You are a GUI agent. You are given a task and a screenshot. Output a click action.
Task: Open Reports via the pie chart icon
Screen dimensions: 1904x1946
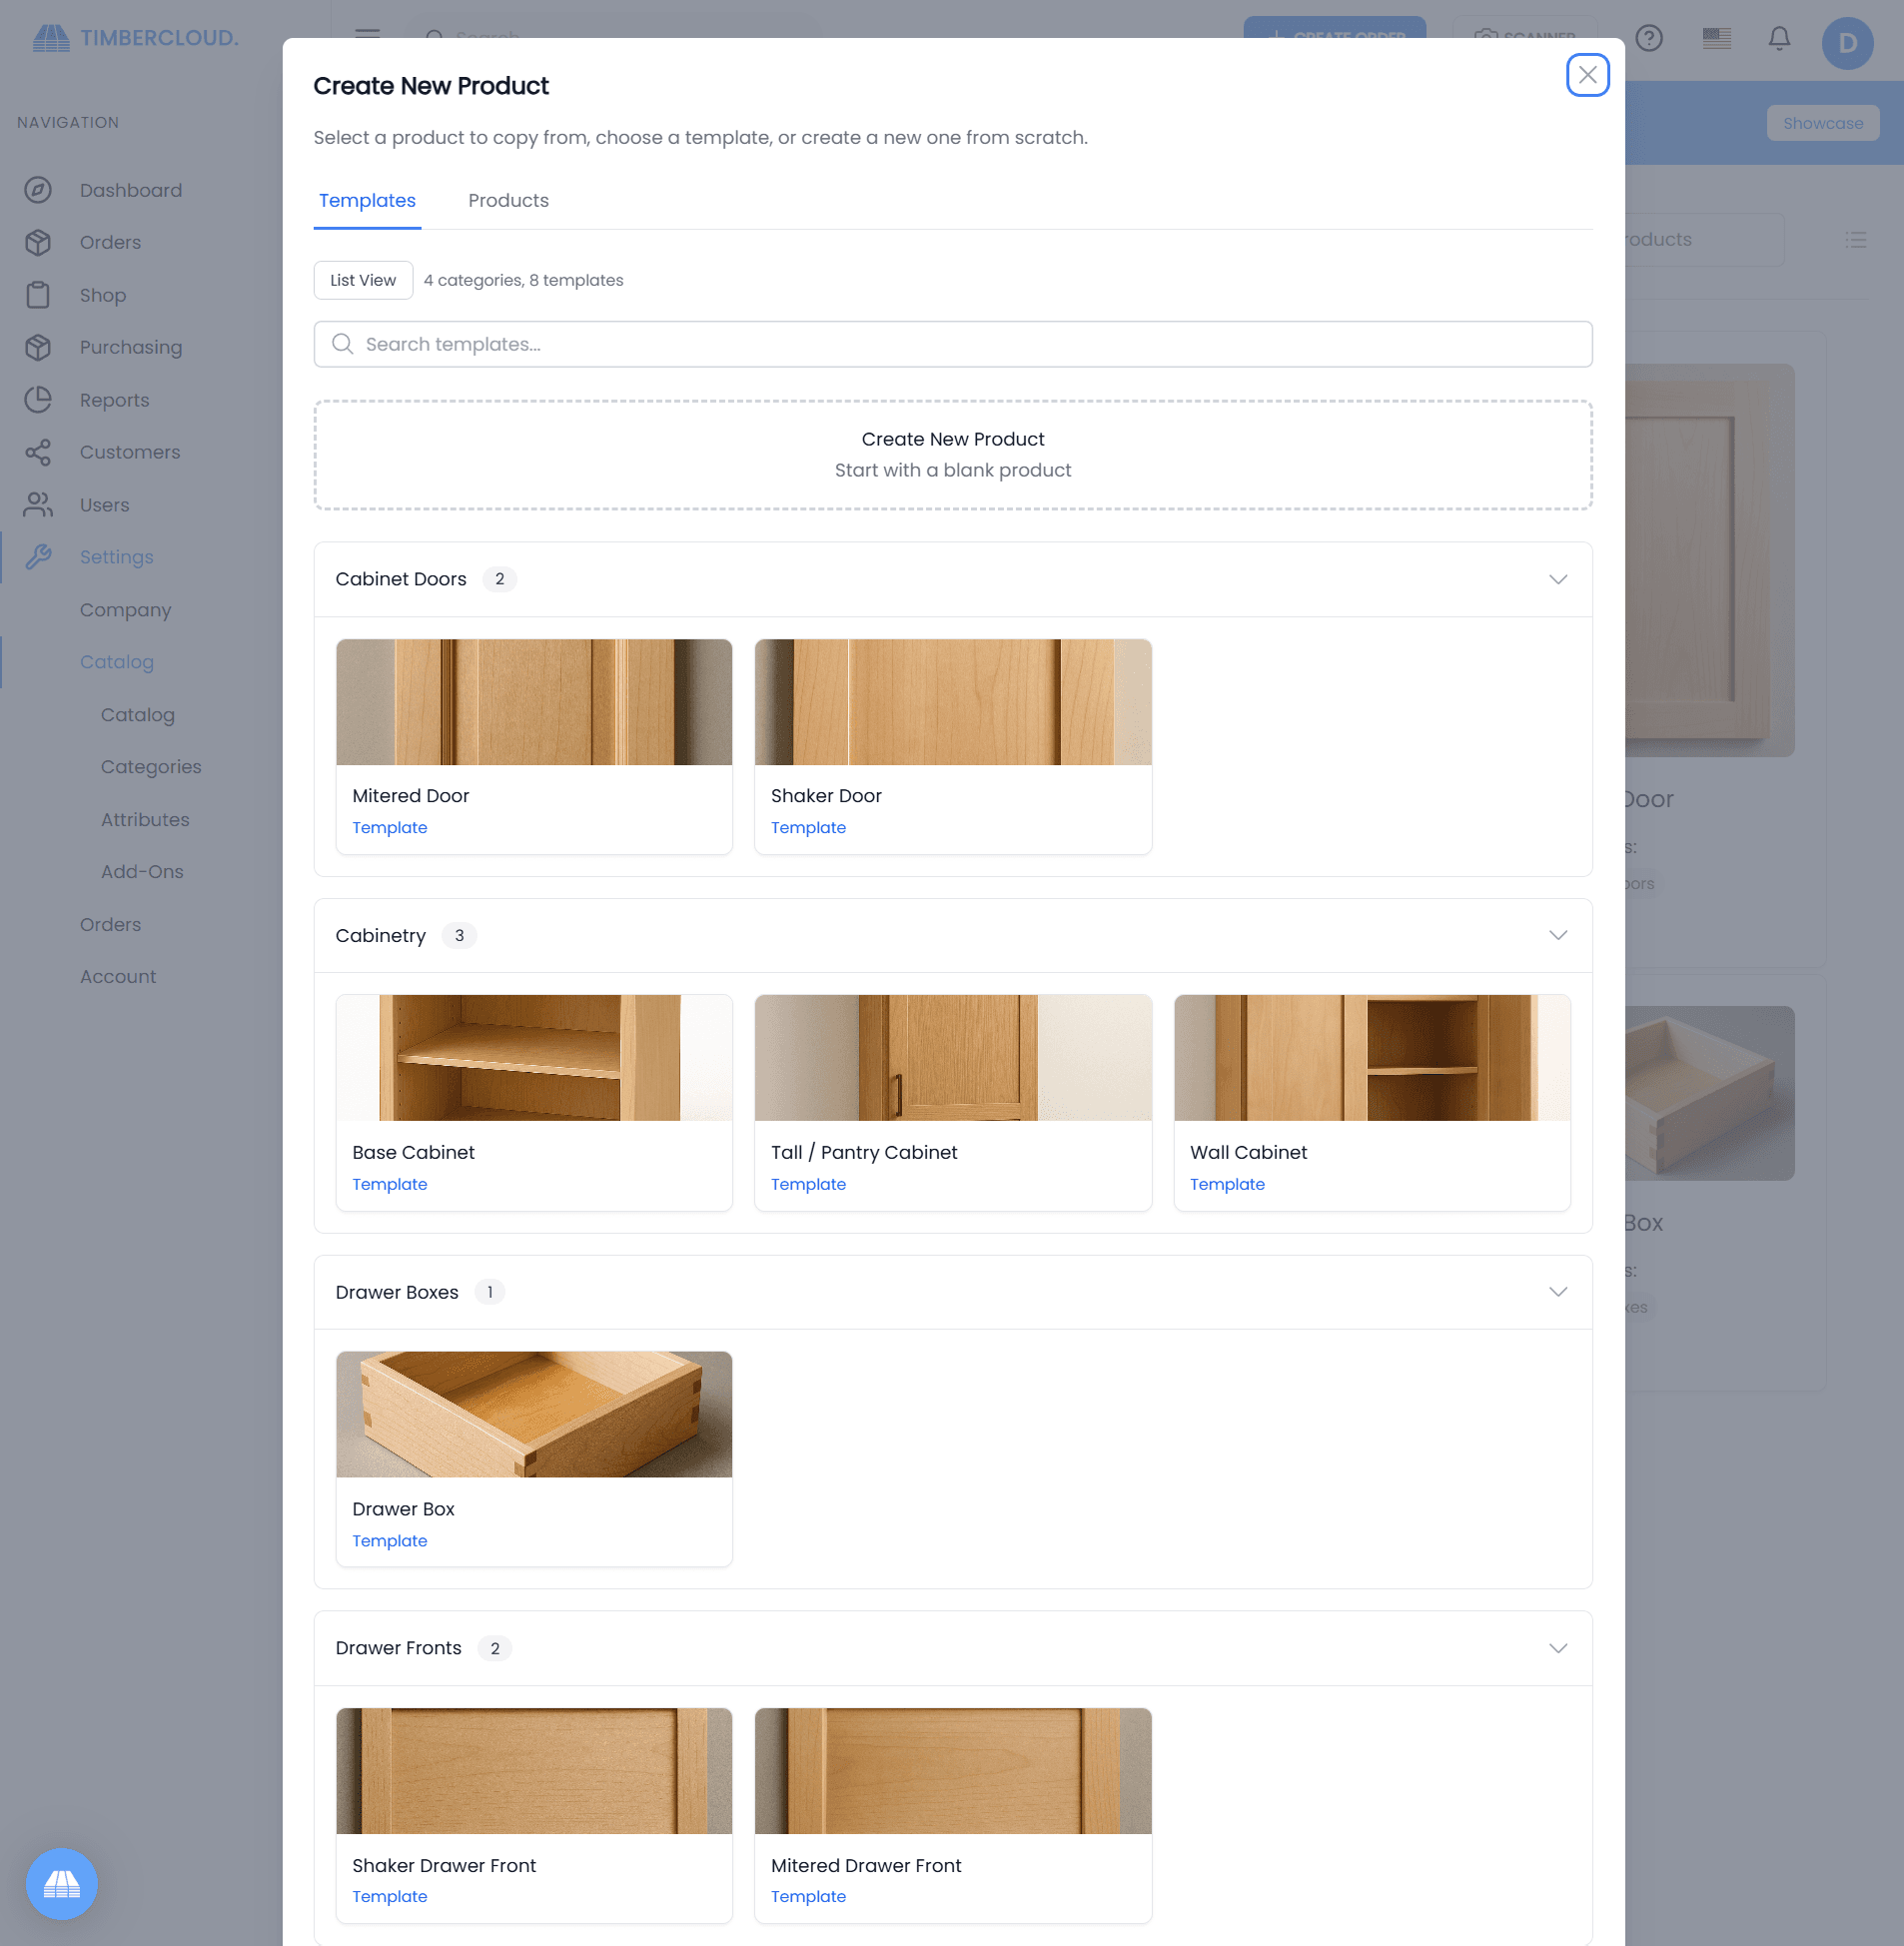click(39, 400)
